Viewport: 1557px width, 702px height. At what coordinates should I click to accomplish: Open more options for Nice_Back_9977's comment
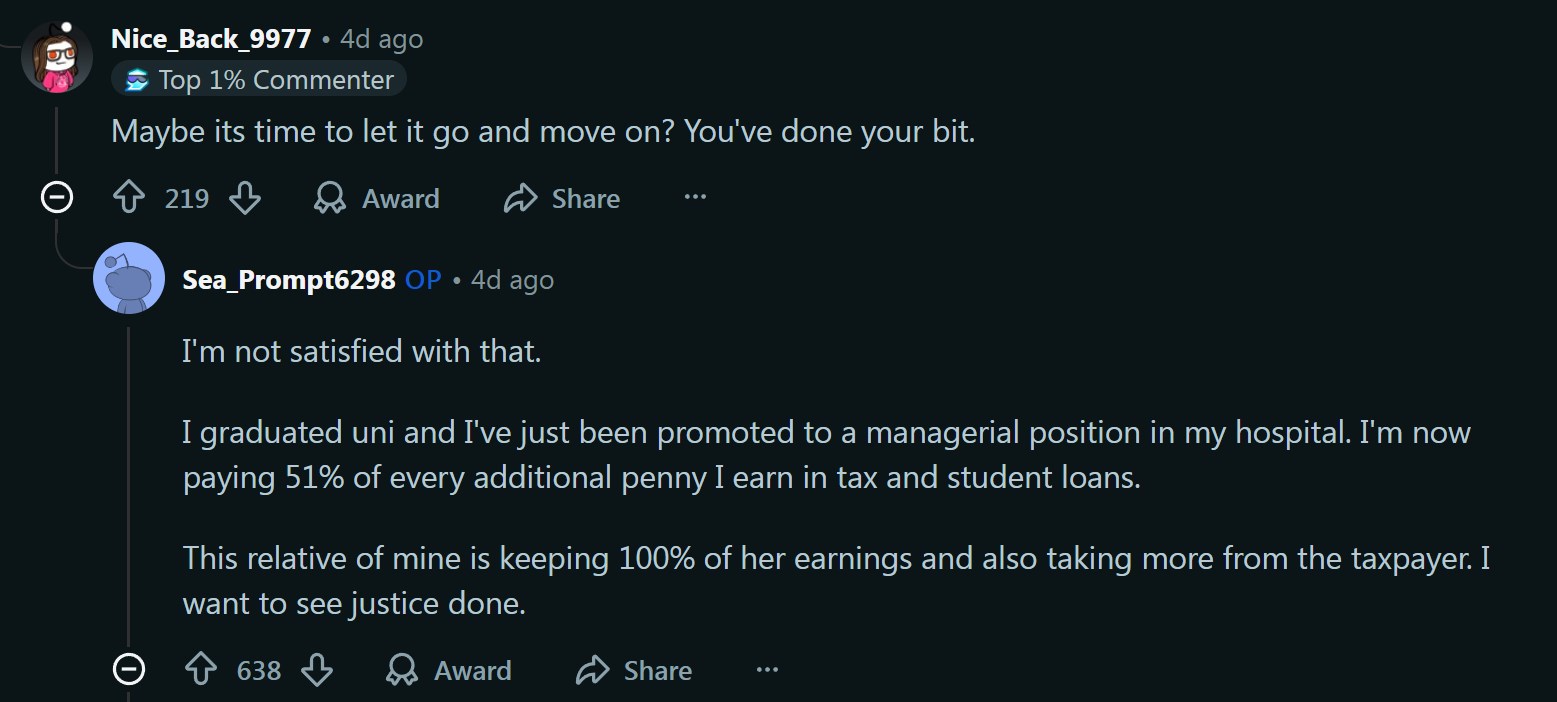click(695, 198)
